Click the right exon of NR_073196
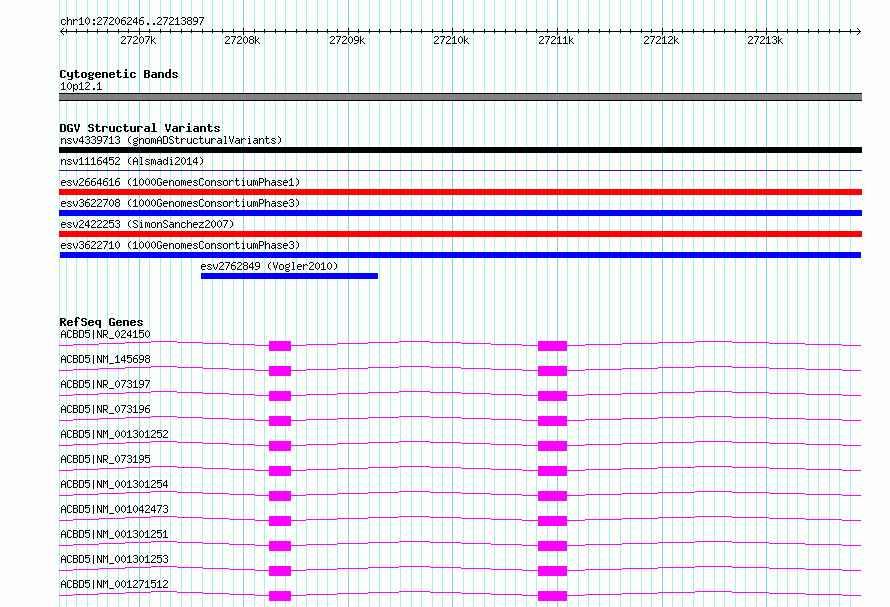This screenshot has height=607, width=890. (552, 421)
